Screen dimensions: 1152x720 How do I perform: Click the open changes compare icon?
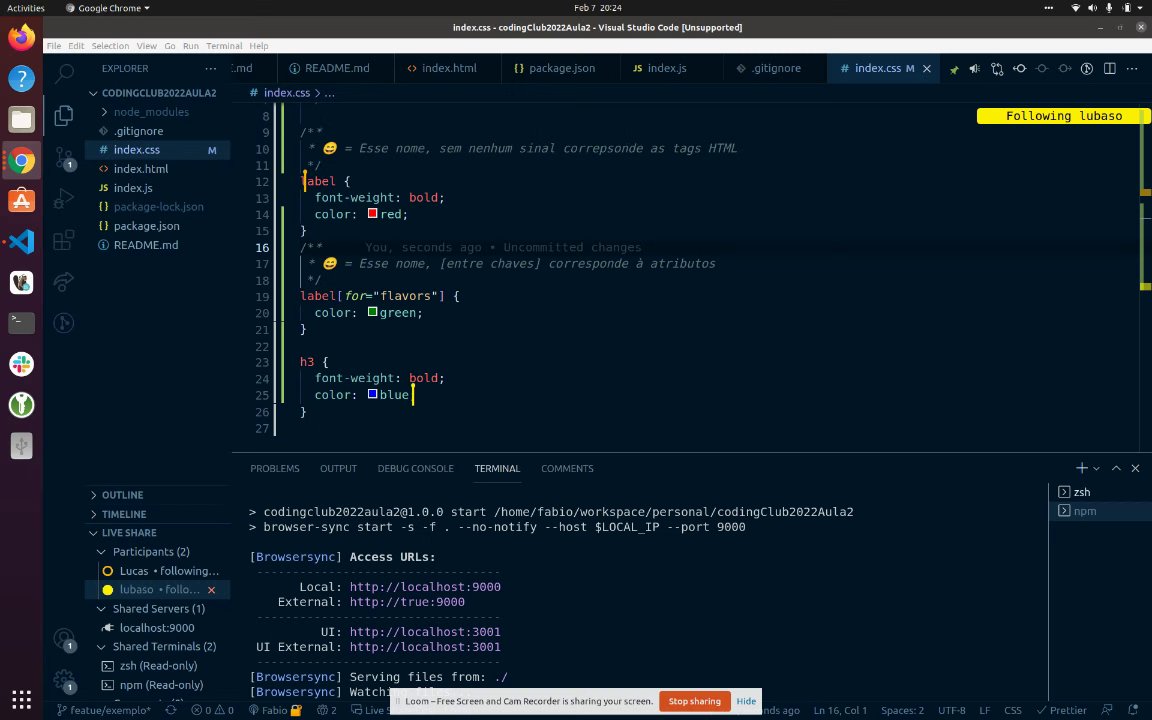click(997, 69)
